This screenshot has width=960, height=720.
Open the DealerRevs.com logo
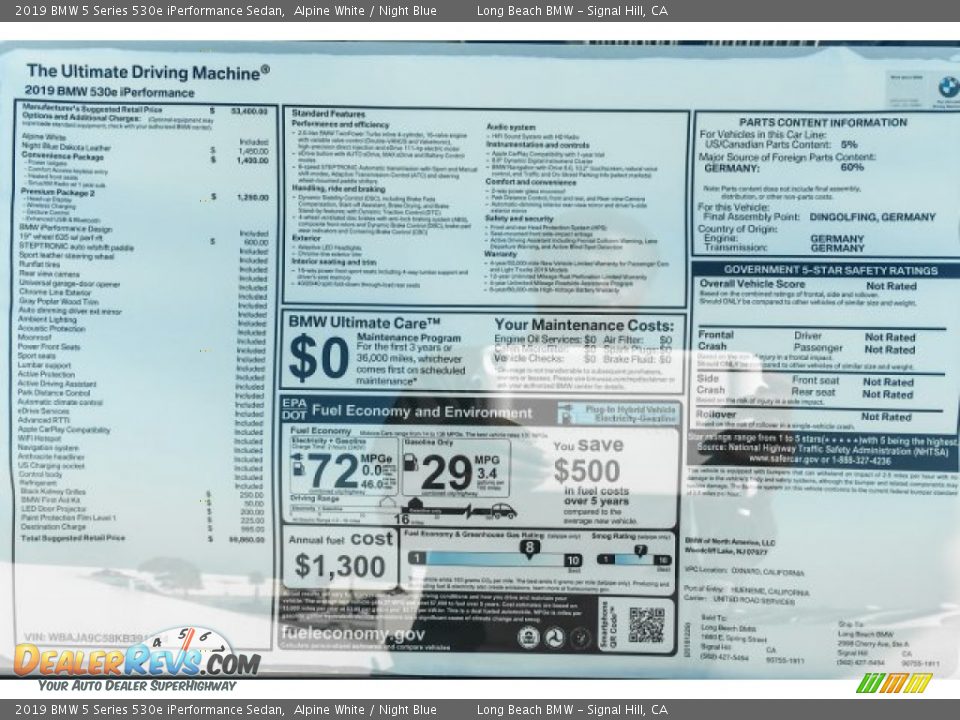[137, 661]
